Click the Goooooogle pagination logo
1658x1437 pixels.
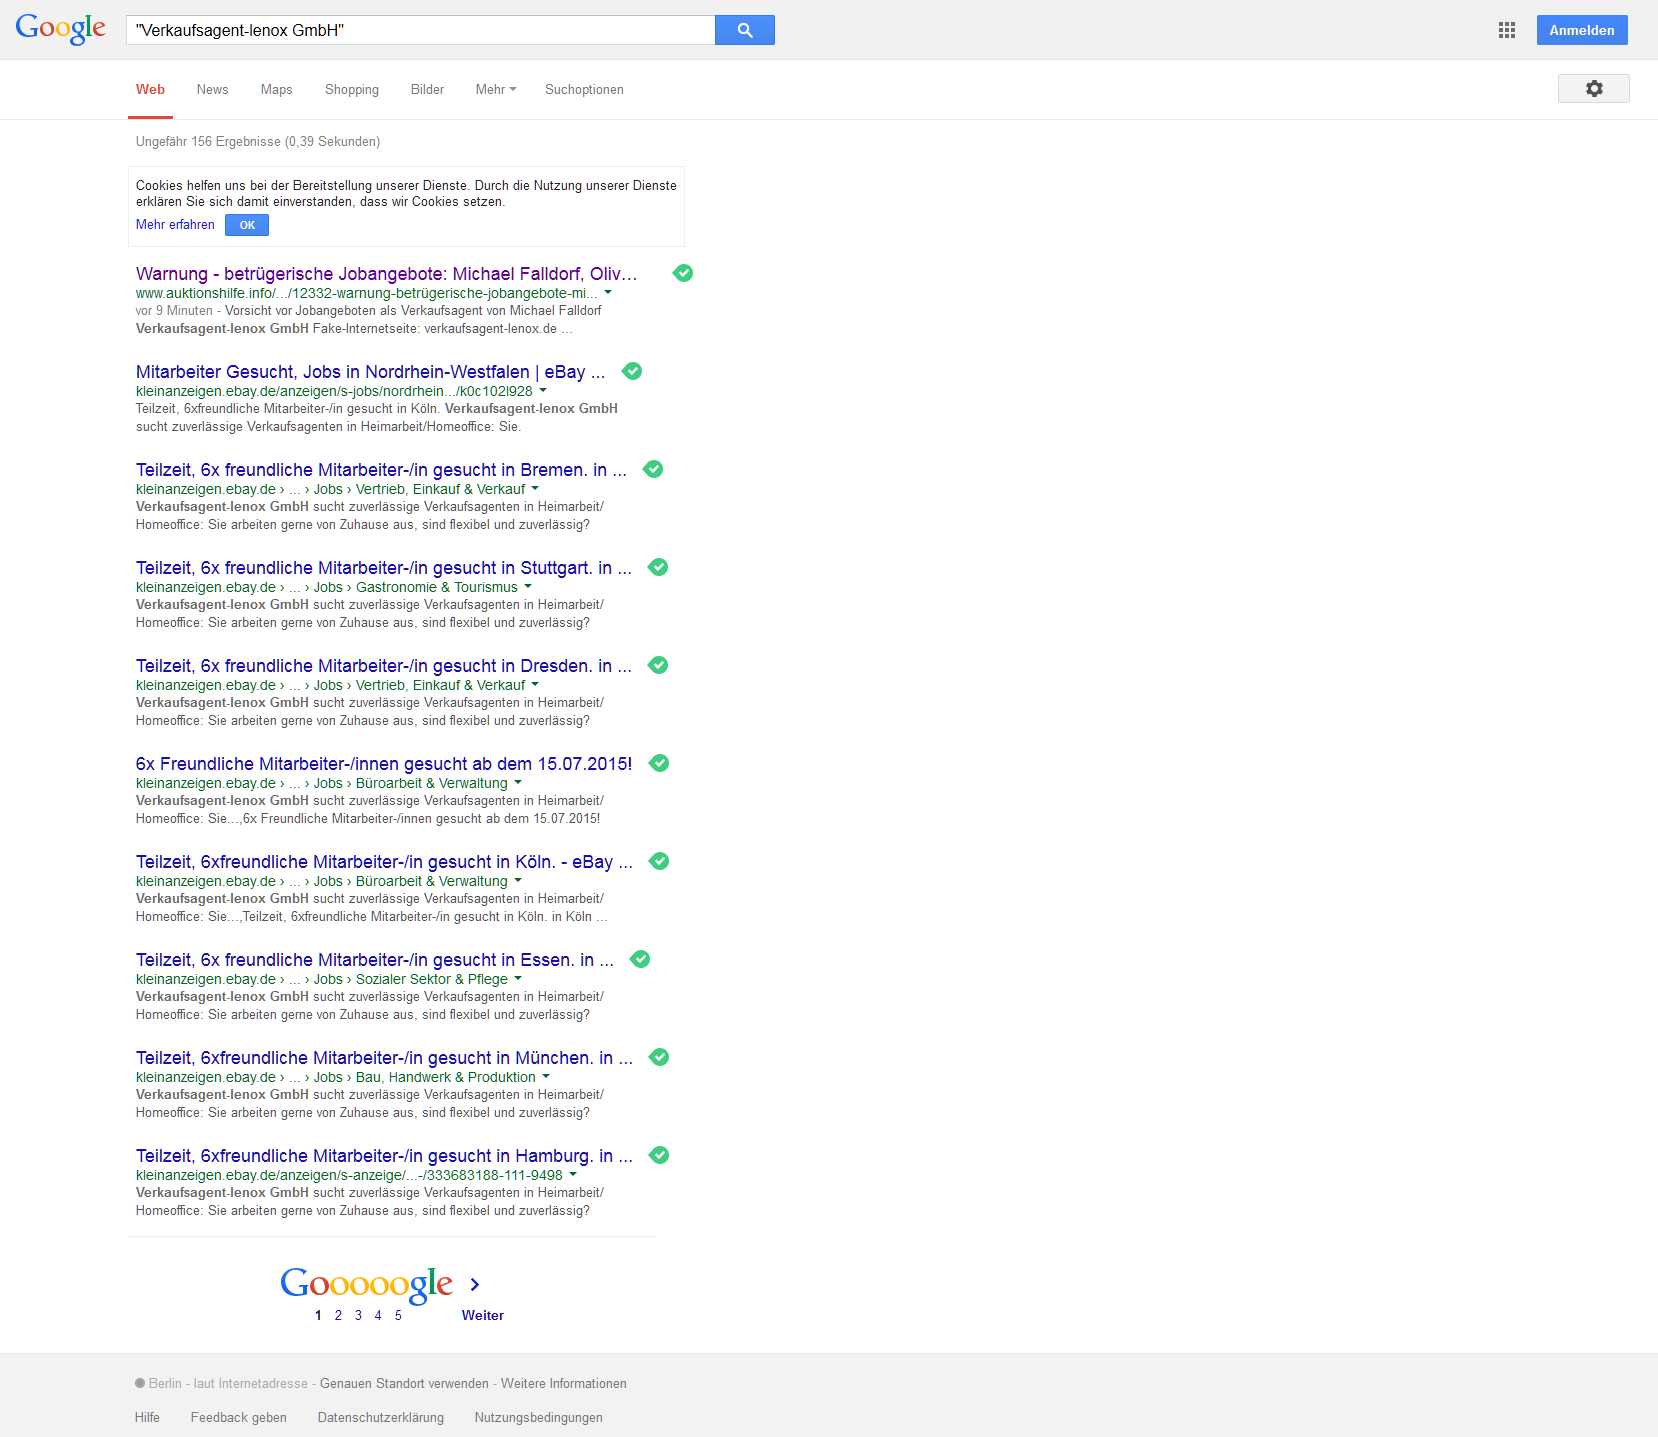click(x=366, y=1284)
